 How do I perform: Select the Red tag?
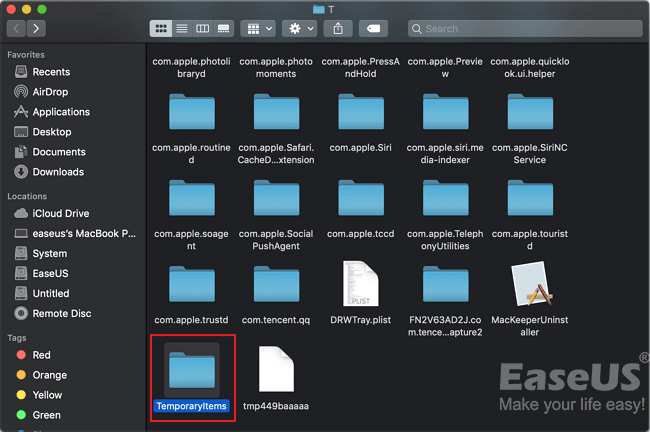(41, 355)
